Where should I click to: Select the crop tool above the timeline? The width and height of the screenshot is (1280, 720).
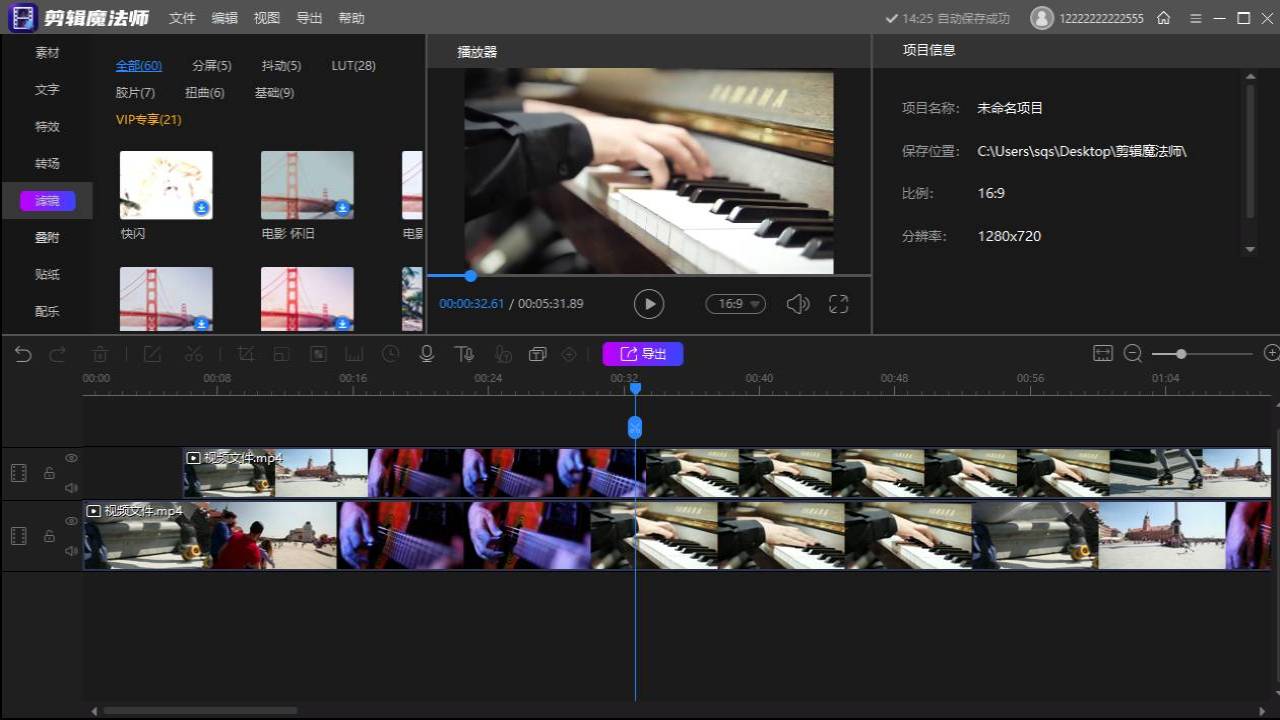(246, 353)
